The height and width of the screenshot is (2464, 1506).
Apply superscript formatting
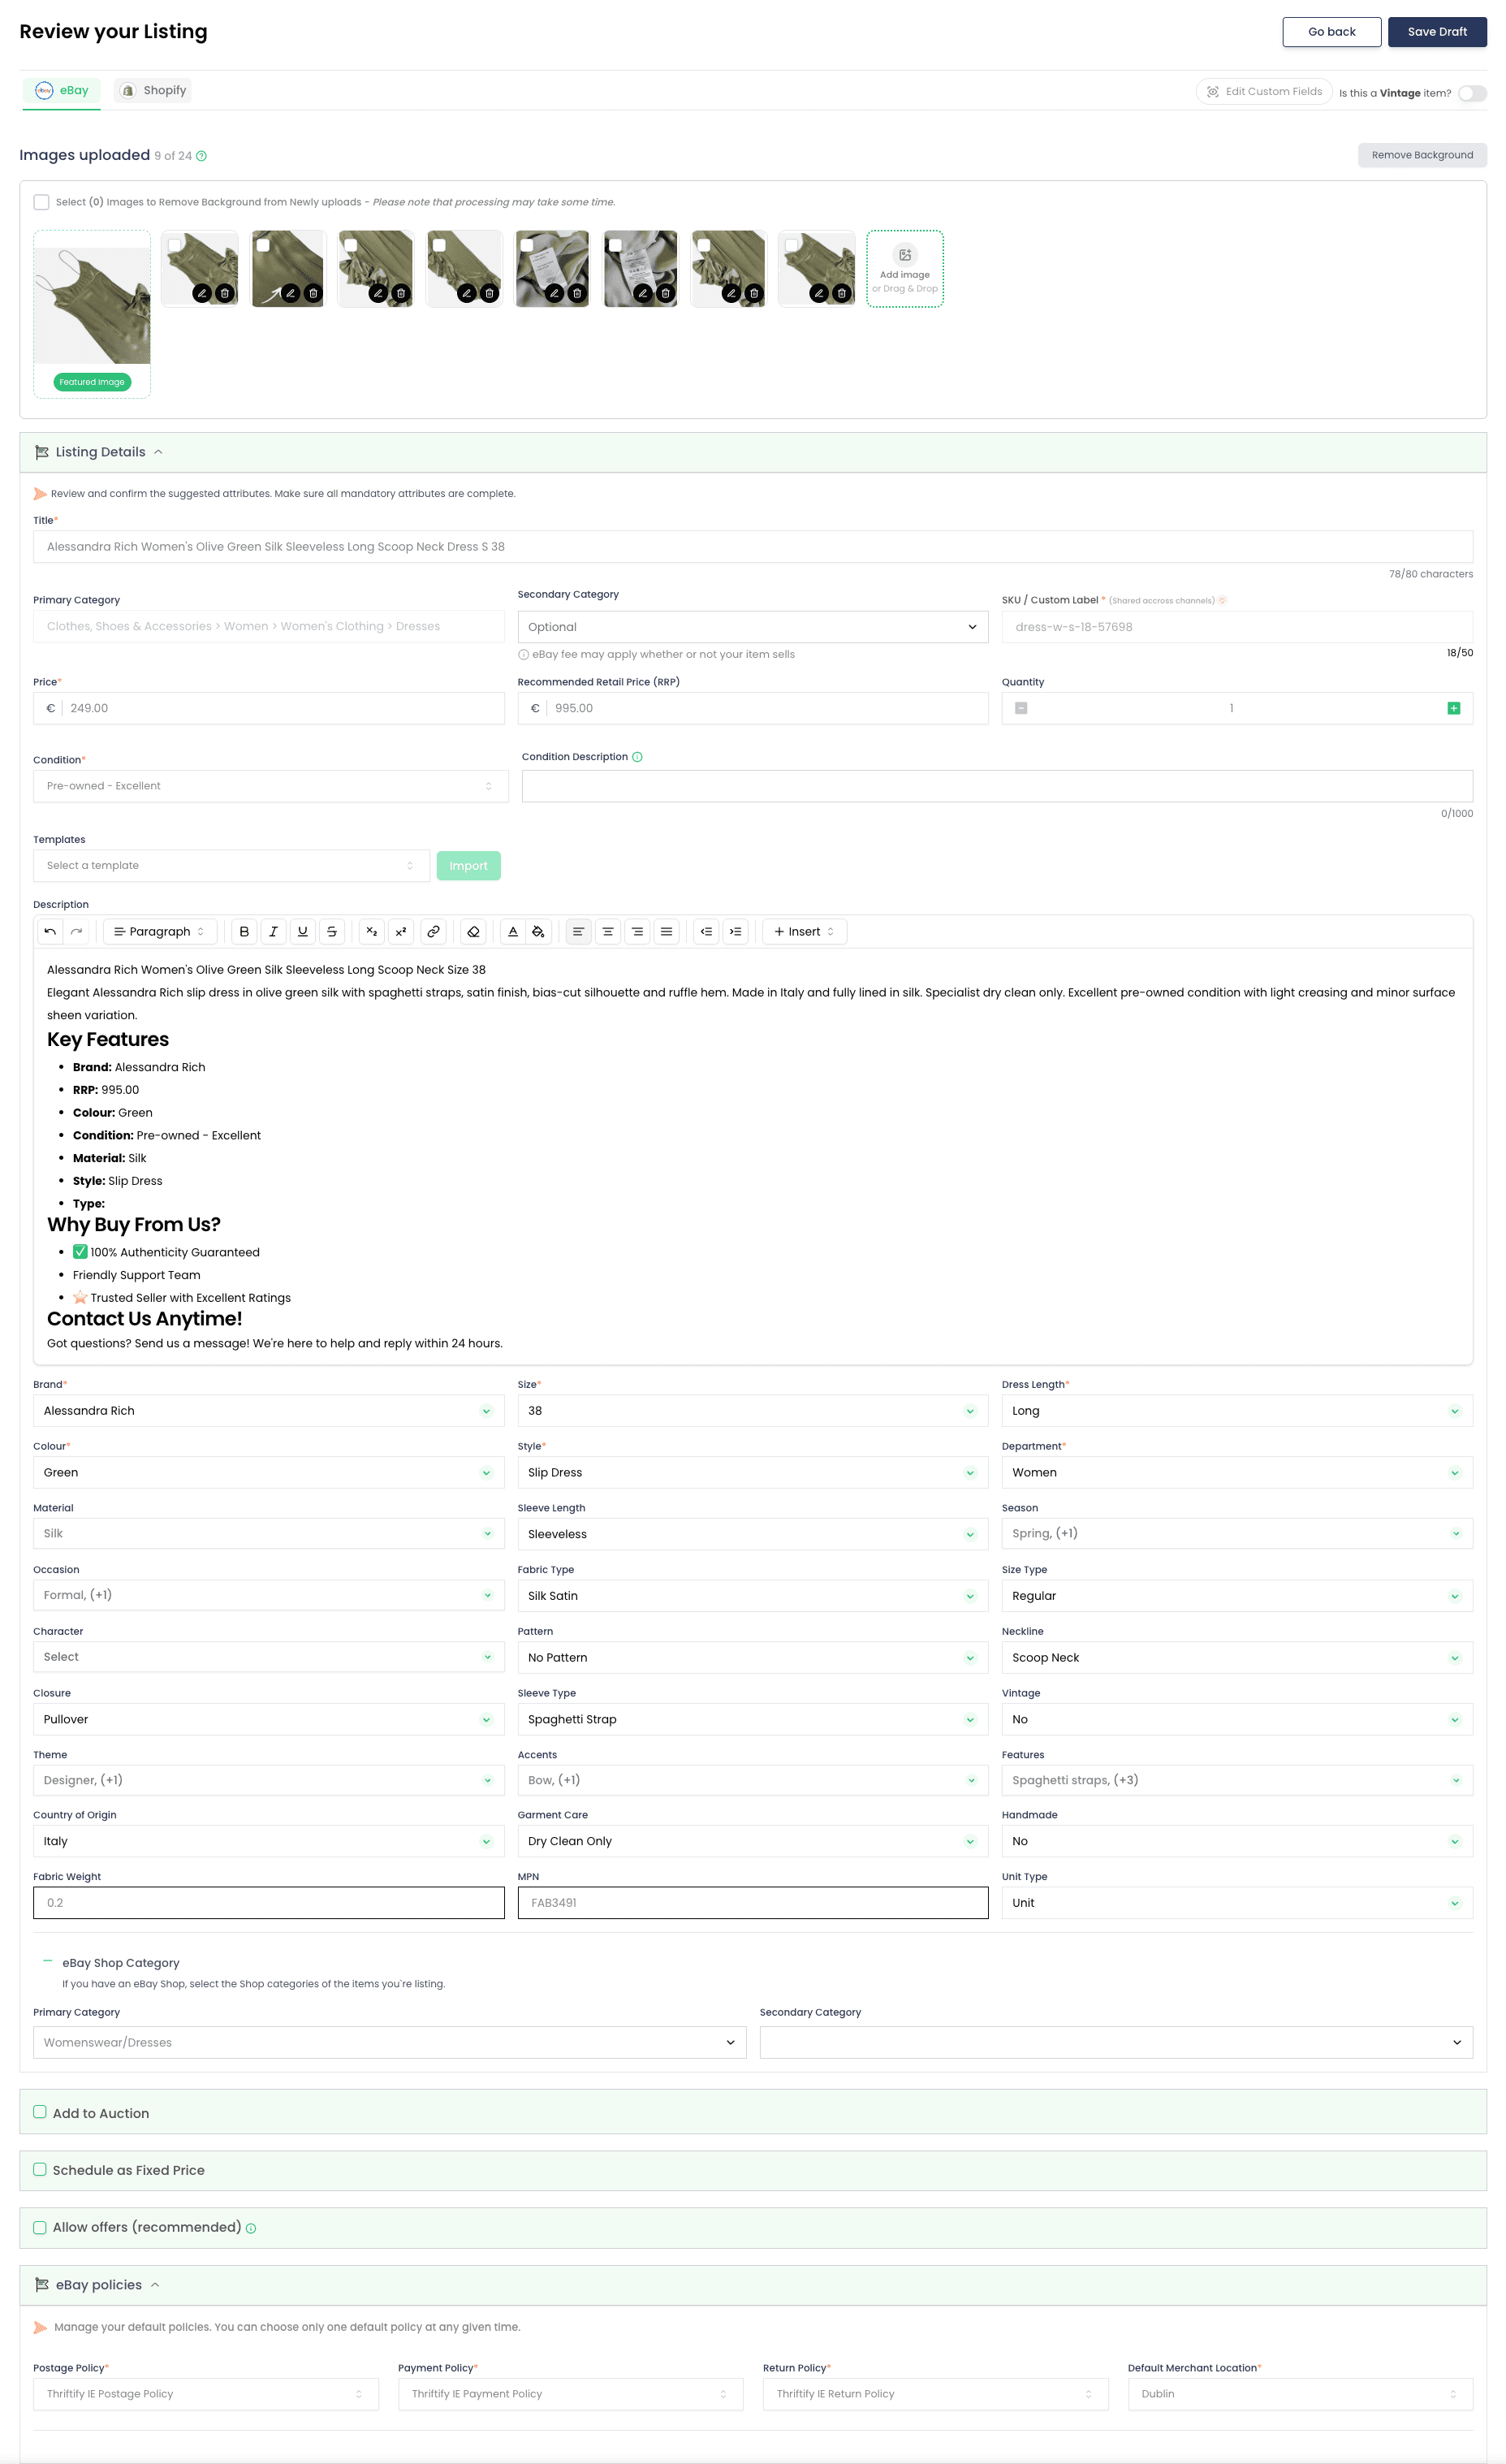coord(401,931)
